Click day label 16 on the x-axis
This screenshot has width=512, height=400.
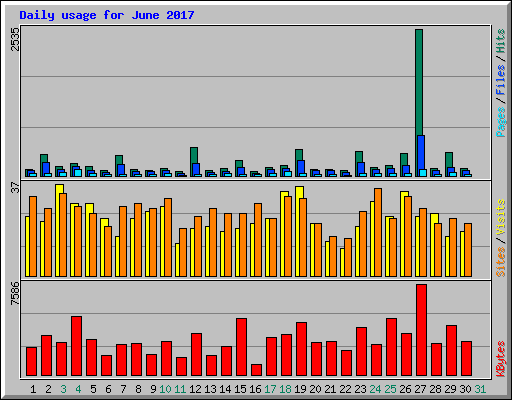tap(255, 389)
